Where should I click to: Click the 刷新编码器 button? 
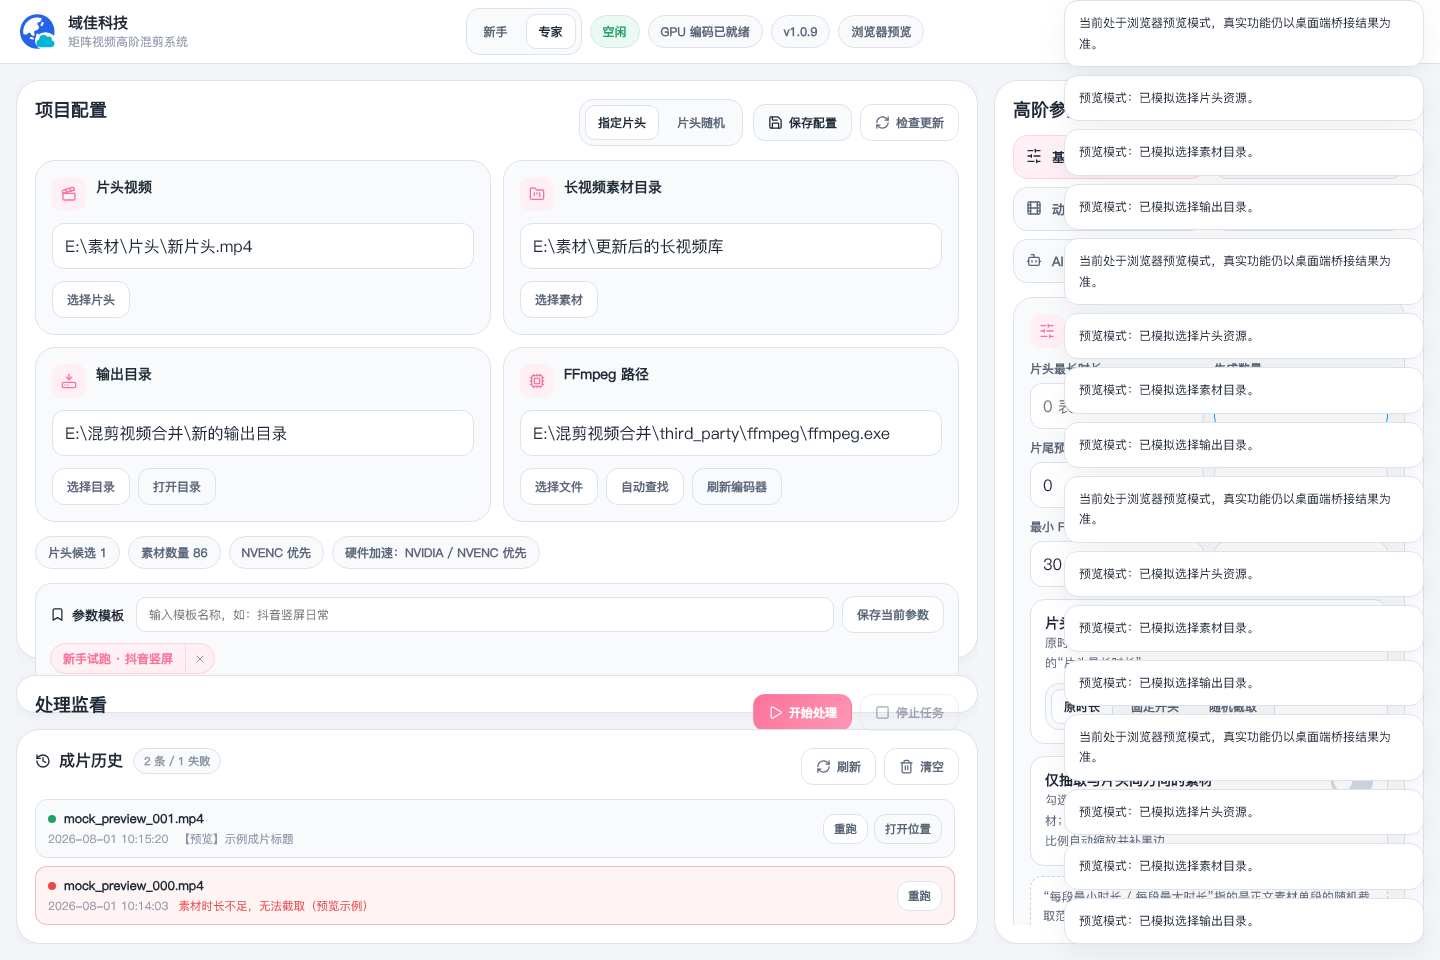point(737,487)
